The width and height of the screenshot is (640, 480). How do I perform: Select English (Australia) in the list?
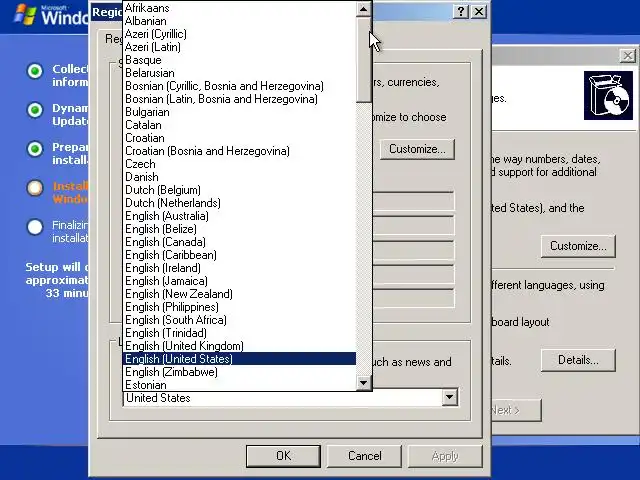point(239,216)
